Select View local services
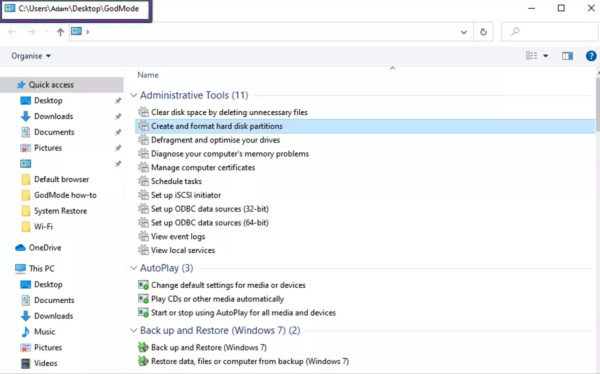This screenshot has width=600, height=374. tap(183, 250)
